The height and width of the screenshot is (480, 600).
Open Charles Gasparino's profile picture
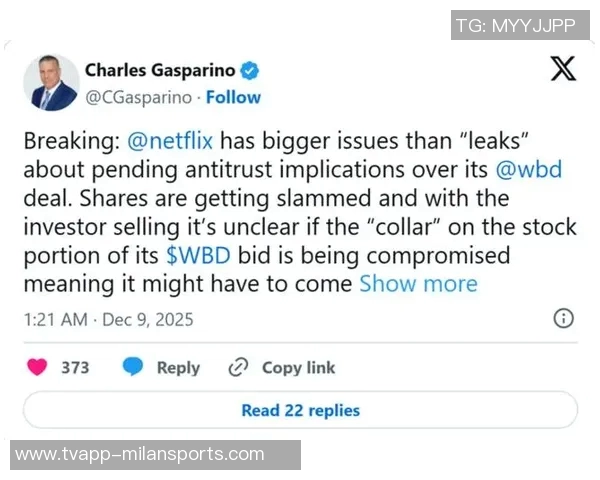[x=51, y=82]
